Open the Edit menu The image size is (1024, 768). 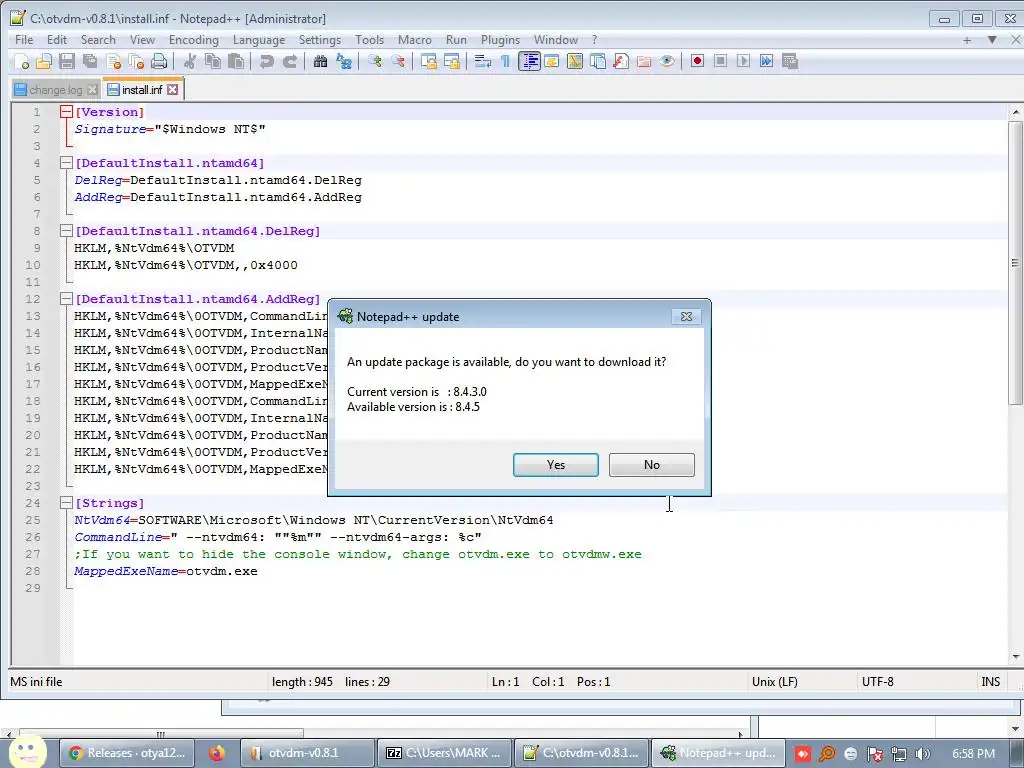[x=57, y=40]
